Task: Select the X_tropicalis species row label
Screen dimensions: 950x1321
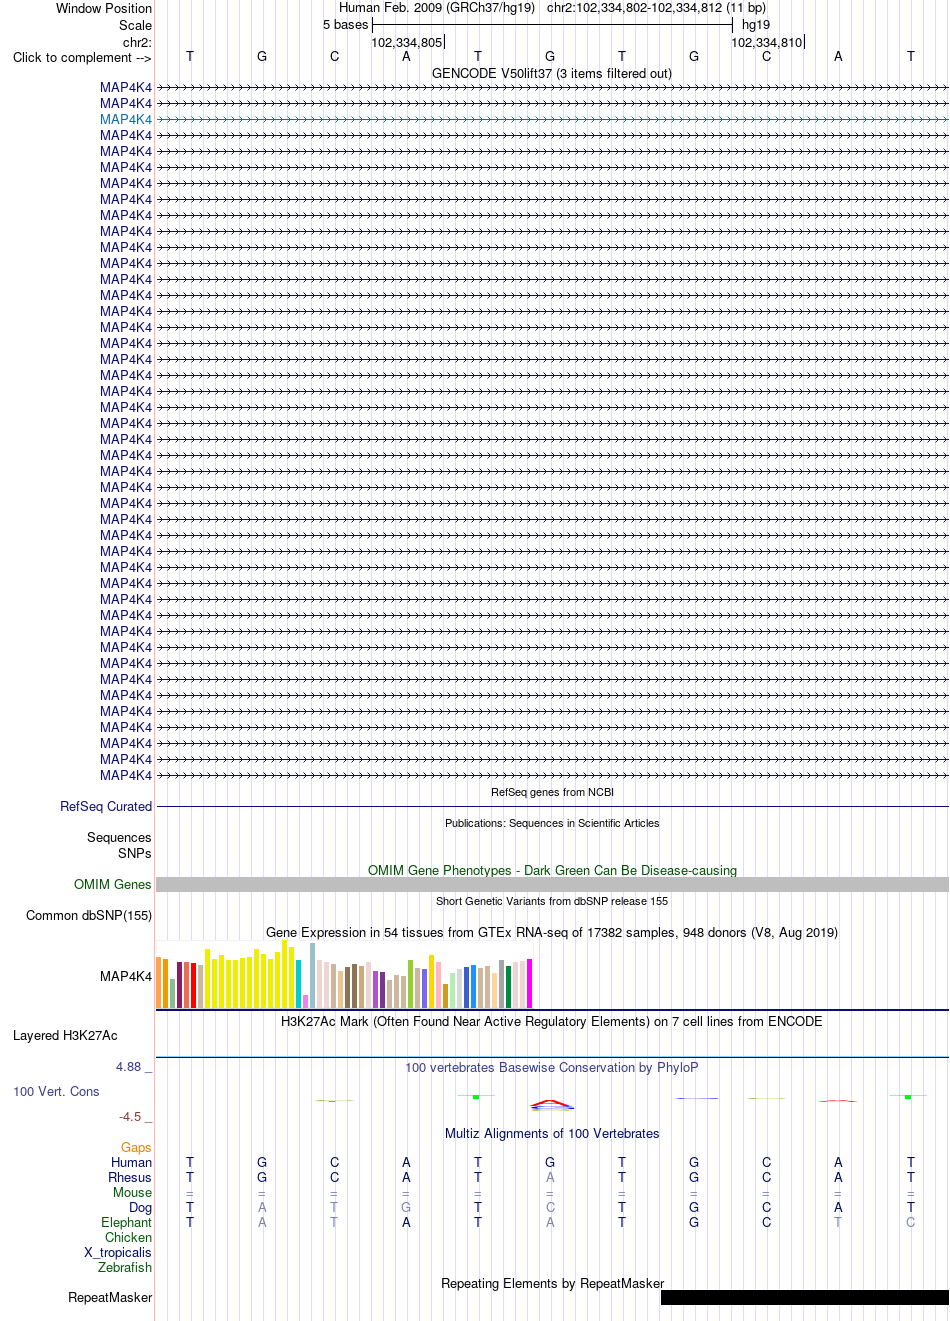Action: (x=118, y=1252)
